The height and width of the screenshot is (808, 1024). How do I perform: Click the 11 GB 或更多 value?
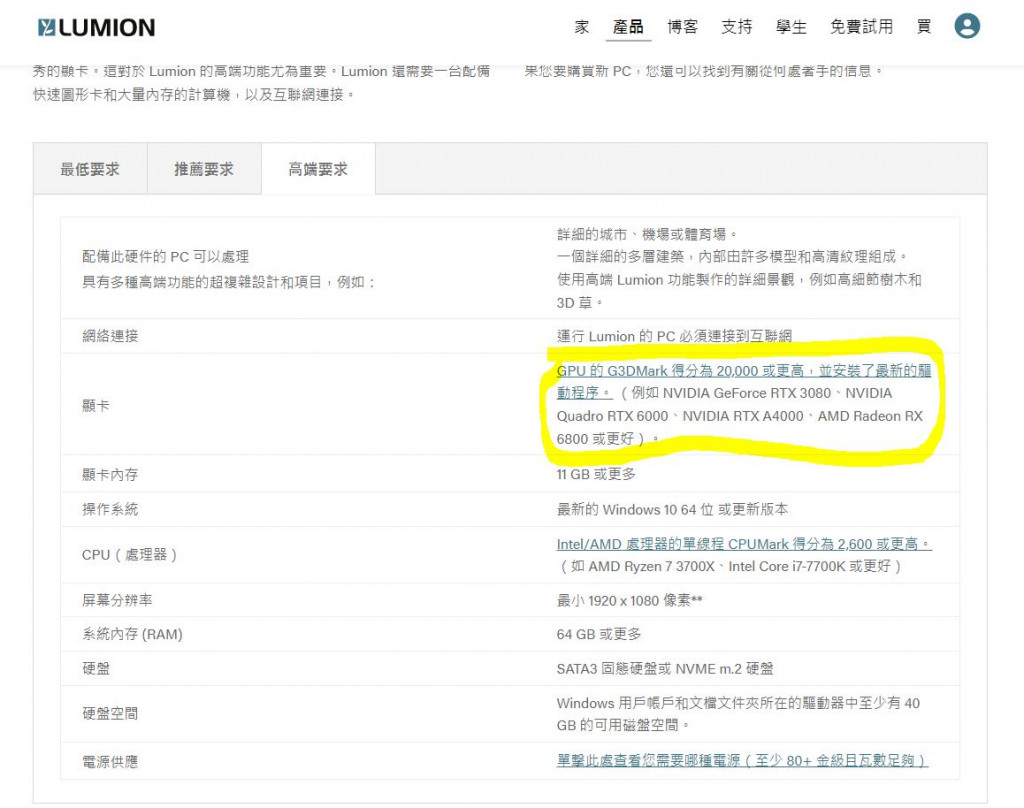click(x=596, y=474)
